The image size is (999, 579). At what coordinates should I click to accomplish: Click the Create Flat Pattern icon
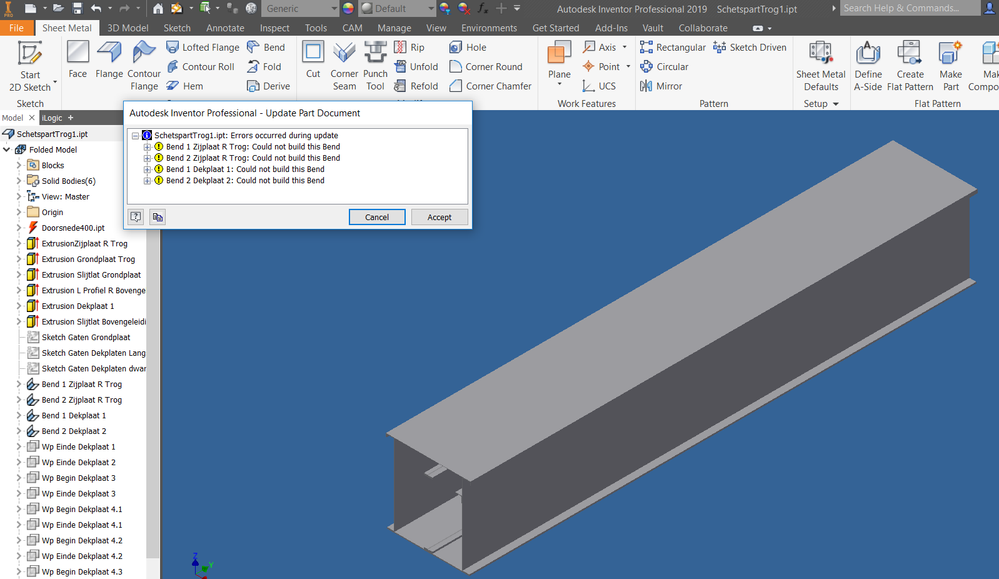[910, 66]
